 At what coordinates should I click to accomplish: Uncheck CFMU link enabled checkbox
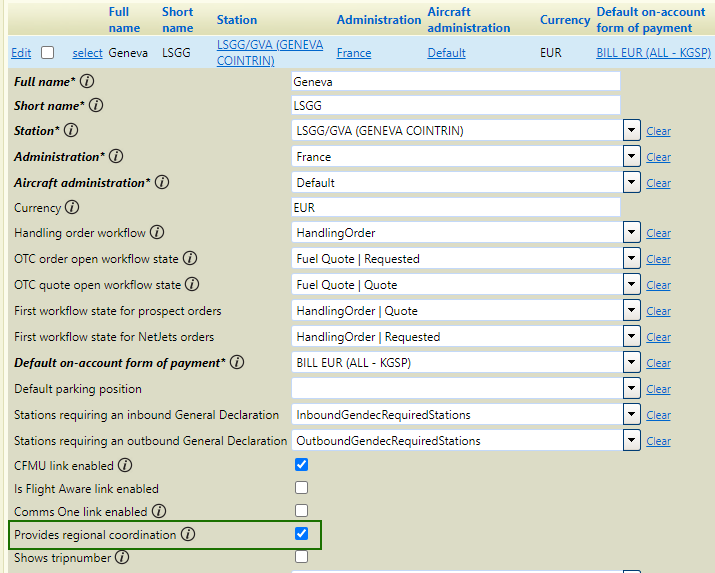click(x=301, y=465)
